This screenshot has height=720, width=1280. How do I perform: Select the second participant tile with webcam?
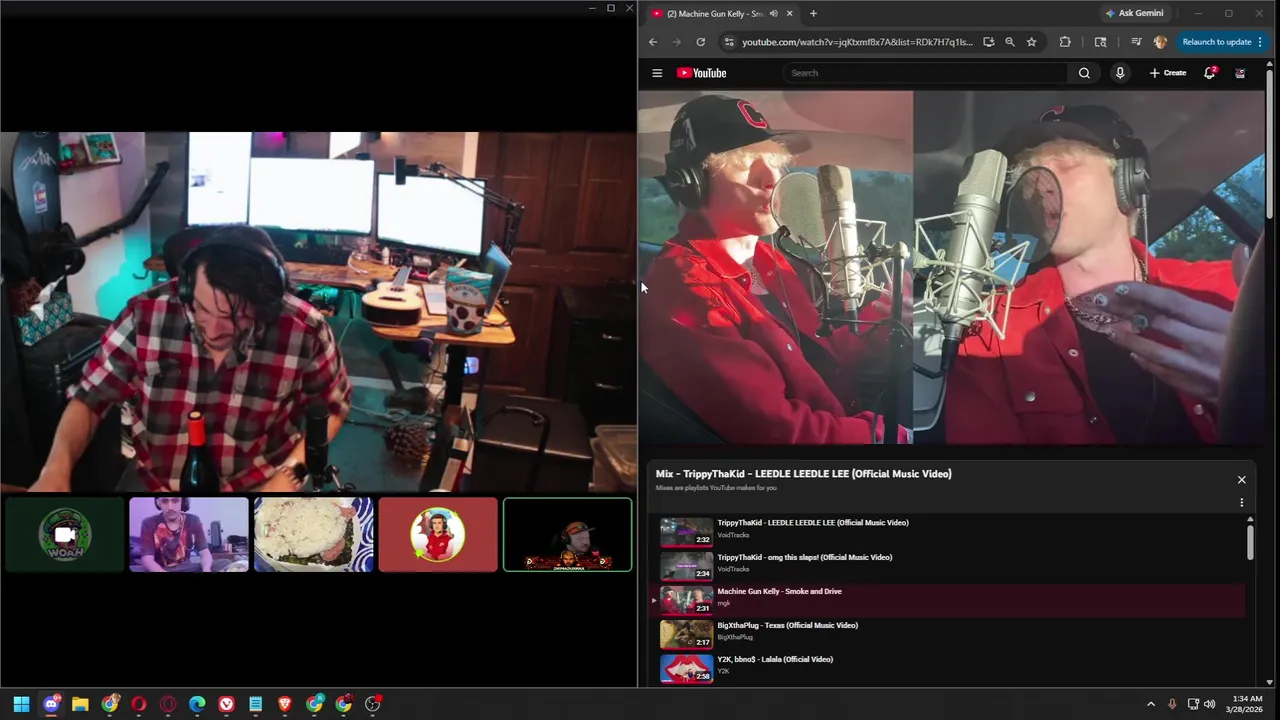[x=189, y=535]
